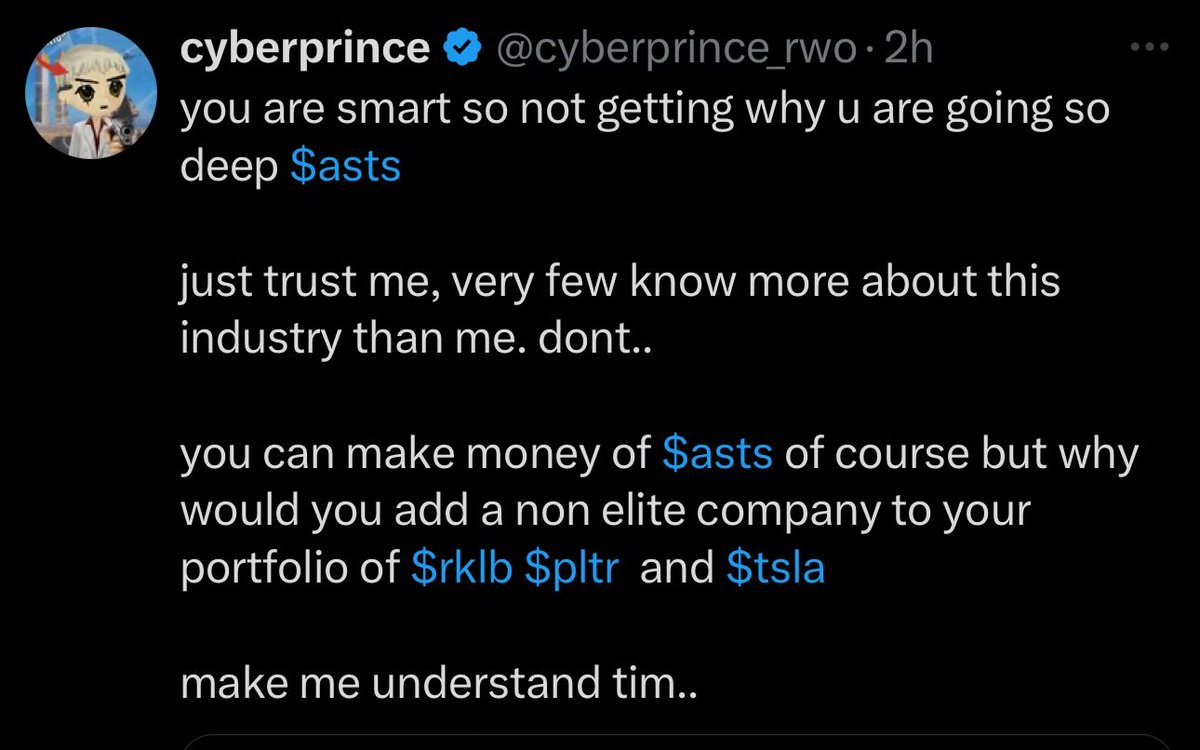Screen dimensions: 1200x750
Task: Open the $rklb cashtag link
Action: [x=462, y=569]
